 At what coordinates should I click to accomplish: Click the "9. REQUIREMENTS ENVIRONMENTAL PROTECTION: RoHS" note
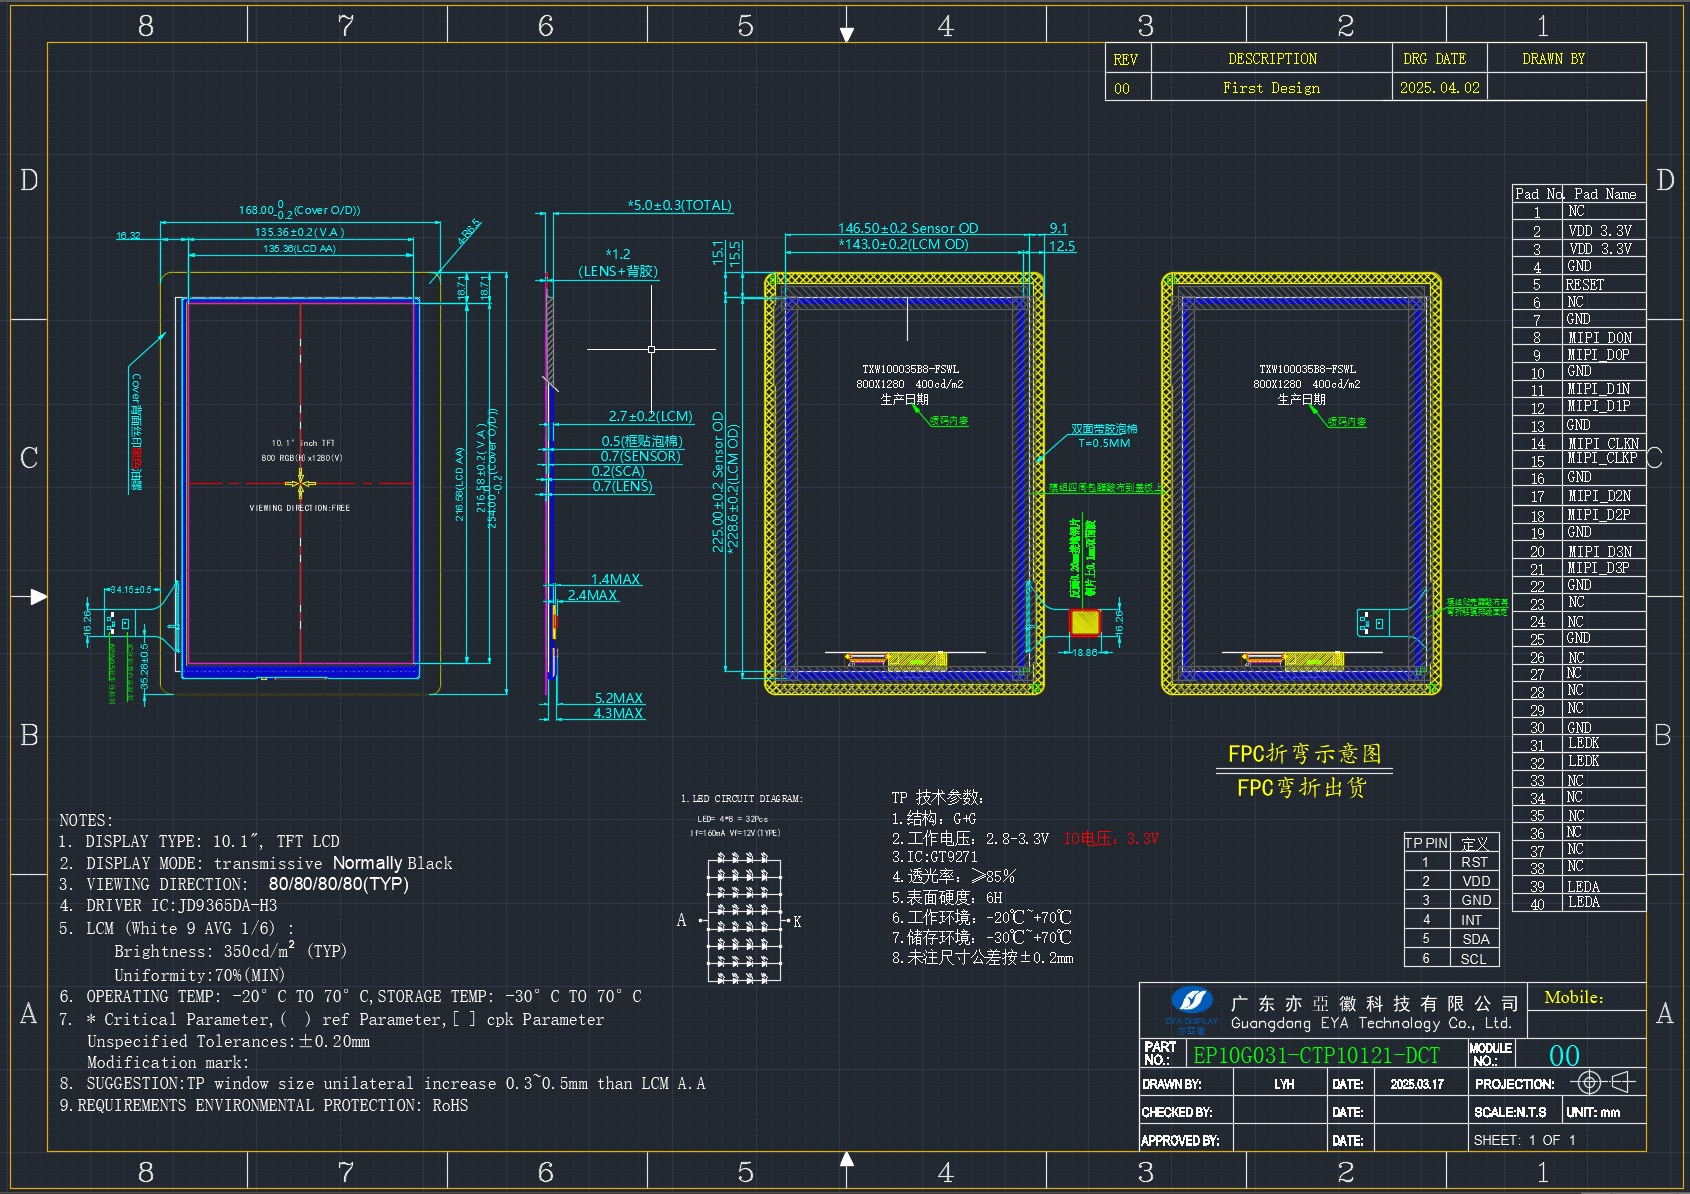pyautogui.click(x=263, y=1105)
